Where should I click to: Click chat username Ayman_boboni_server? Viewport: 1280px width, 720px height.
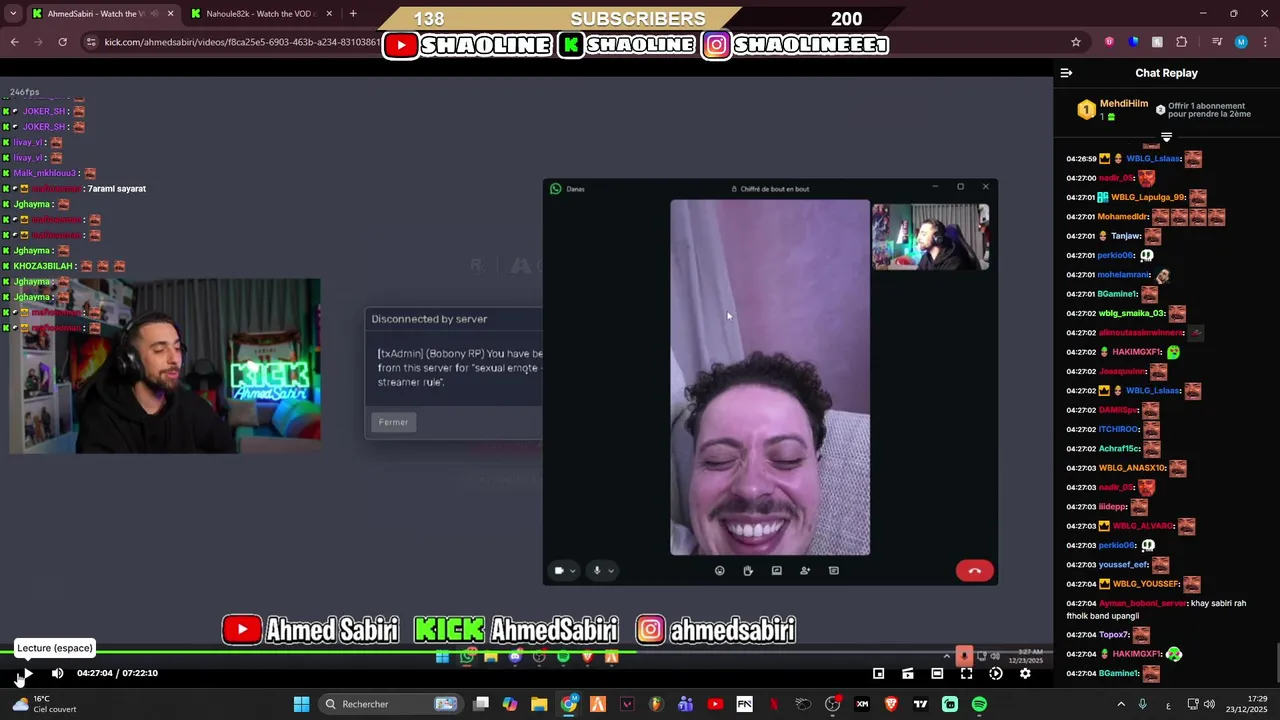tap(1143, 603)
